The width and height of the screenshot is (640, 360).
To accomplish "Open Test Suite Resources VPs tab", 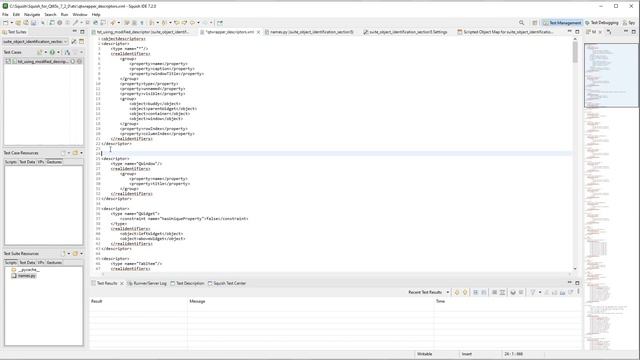I will [41, 262].
